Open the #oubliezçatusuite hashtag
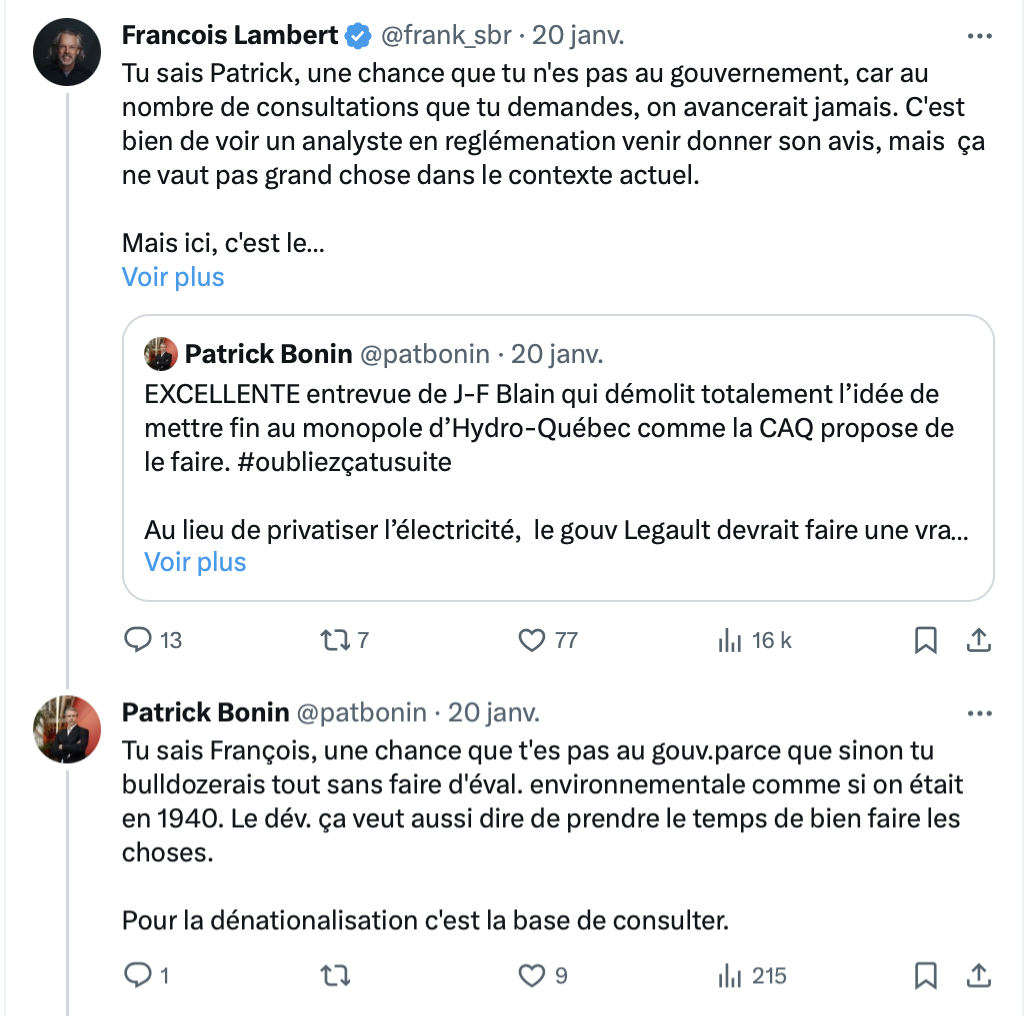1030x1016 pixels. tap(344, 462)
